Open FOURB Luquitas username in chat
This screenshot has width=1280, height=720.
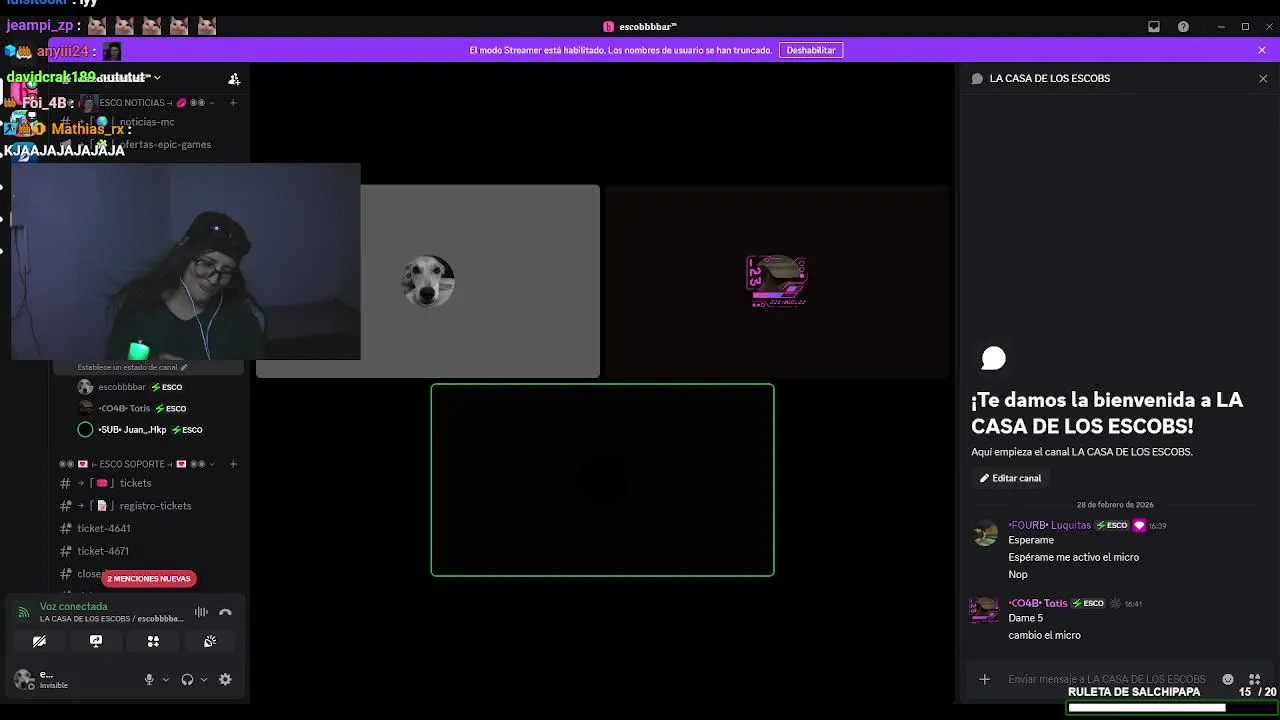(x=1049, y=525)
